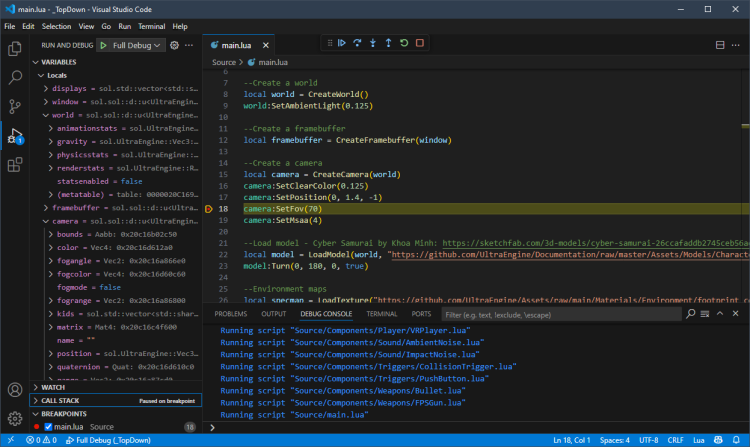
Task: Click the Step Out debug icon
Action: coord(388,43)
